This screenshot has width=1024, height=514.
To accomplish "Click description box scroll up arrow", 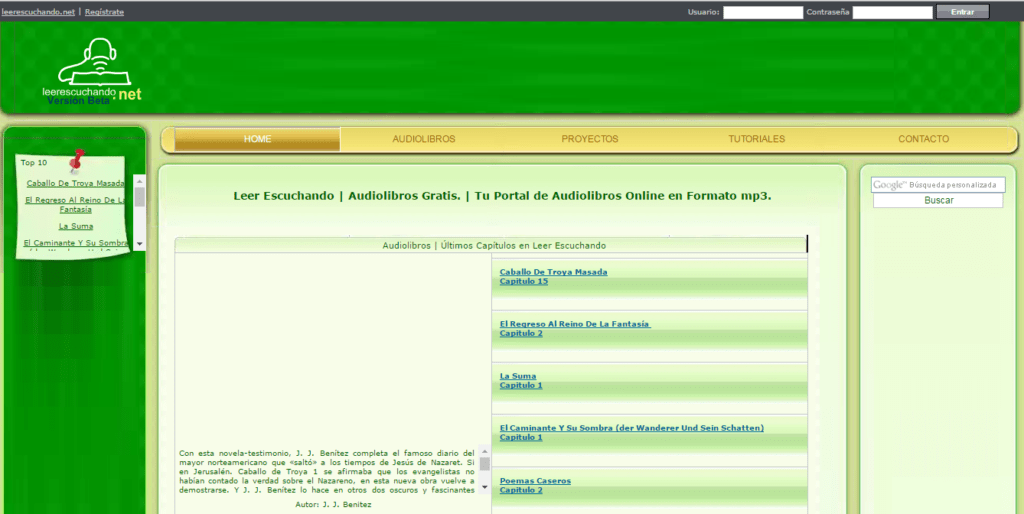I will tap(485, 451).
